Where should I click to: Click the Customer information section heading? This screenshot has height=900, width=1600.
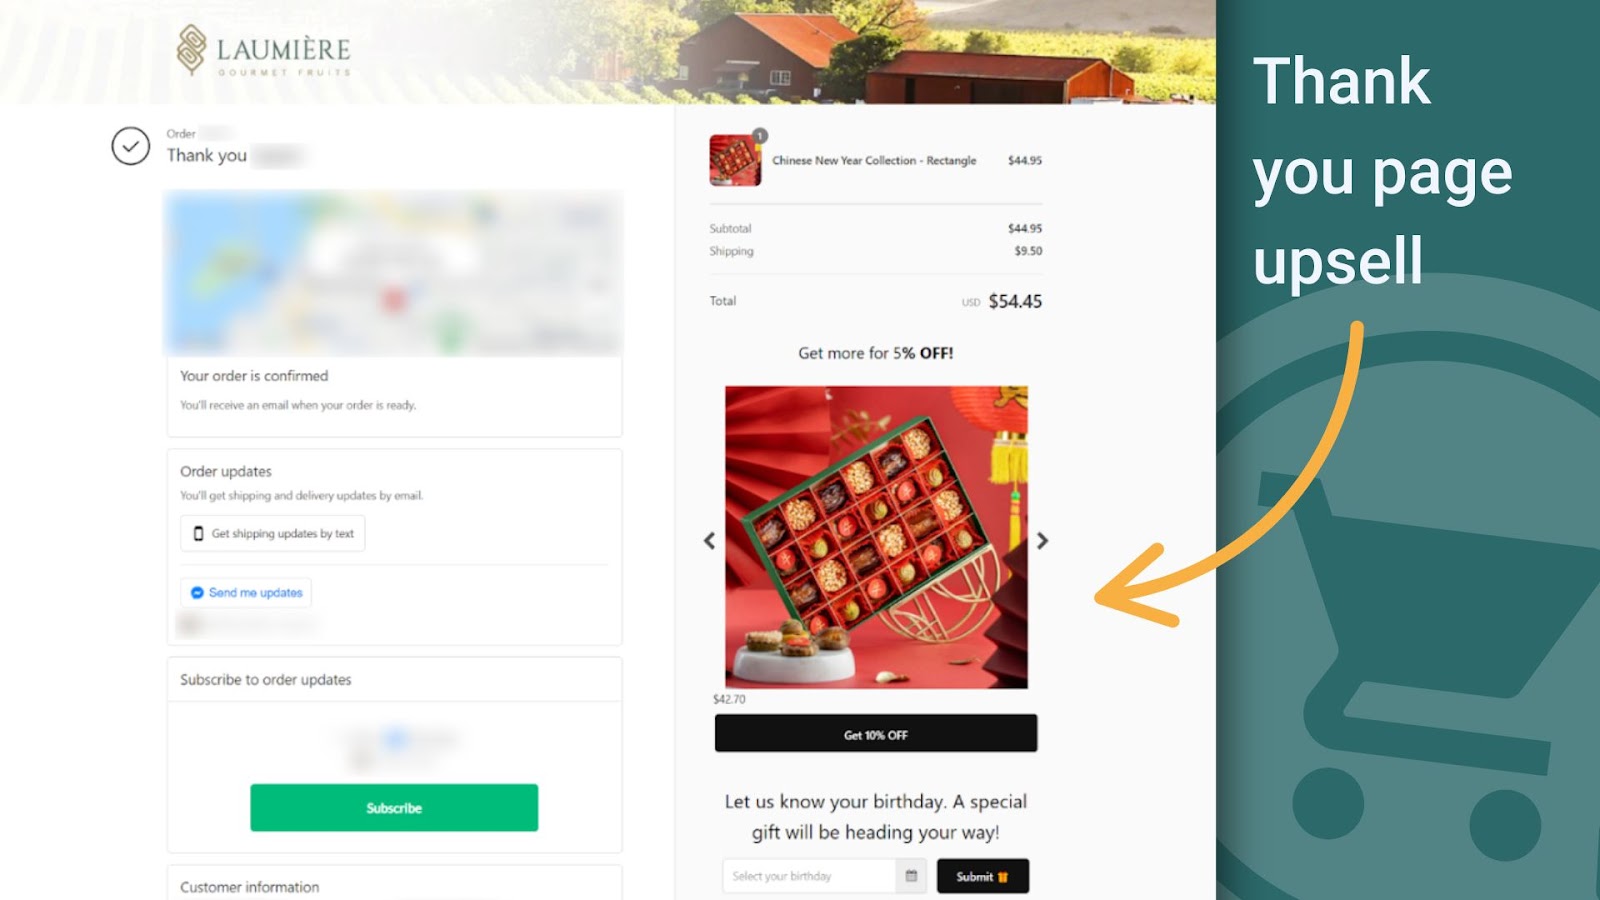250,887
